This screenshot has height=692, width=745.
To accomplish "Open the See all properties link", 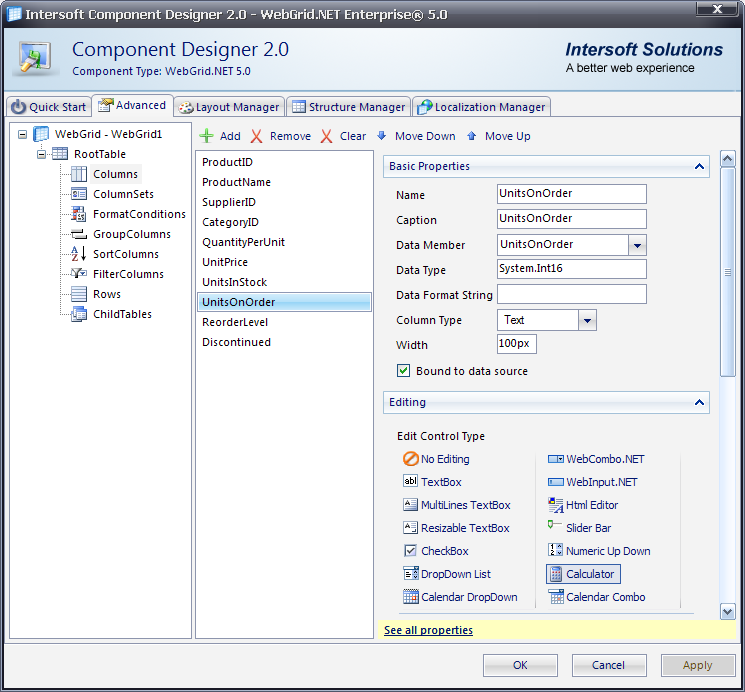I will [x=428, y=630].
